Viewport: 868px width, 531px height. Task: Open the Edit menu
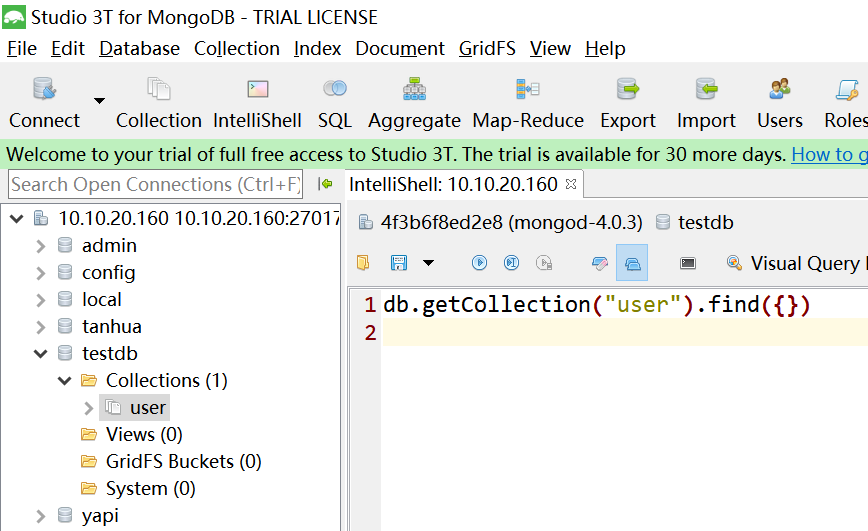click(68, 49)
